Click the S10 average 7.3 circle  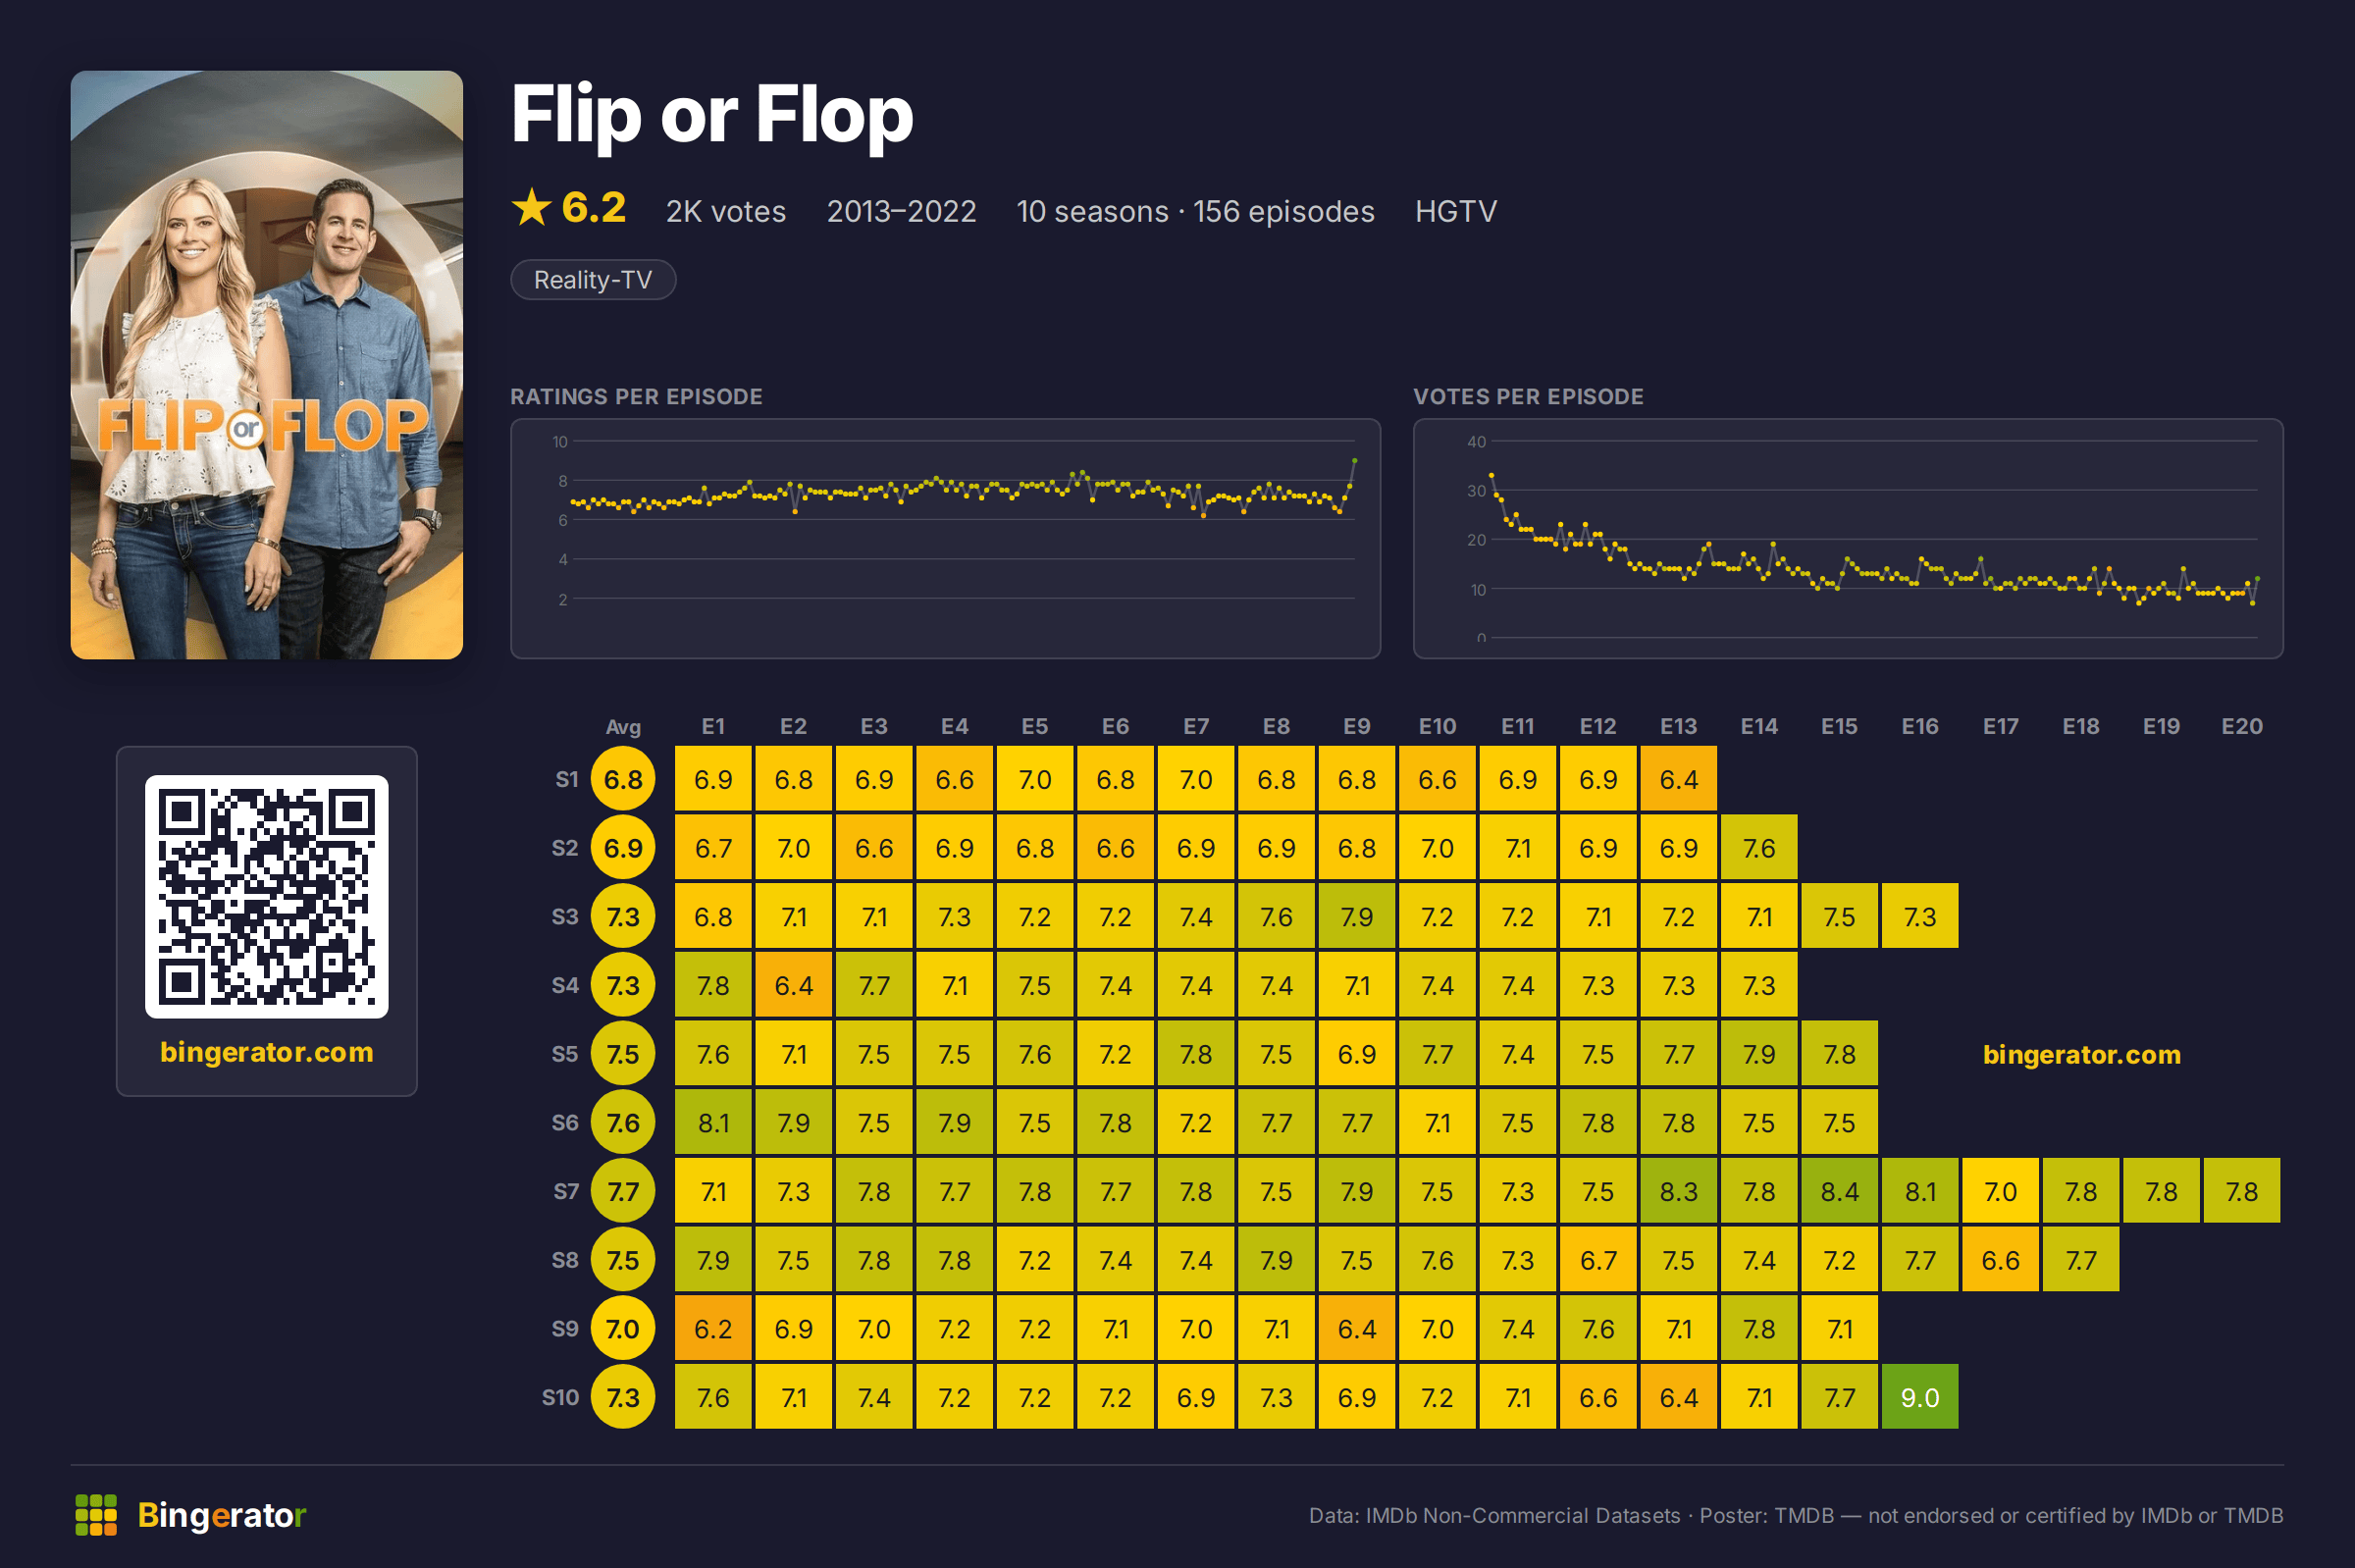click(x=623, y=1397)
